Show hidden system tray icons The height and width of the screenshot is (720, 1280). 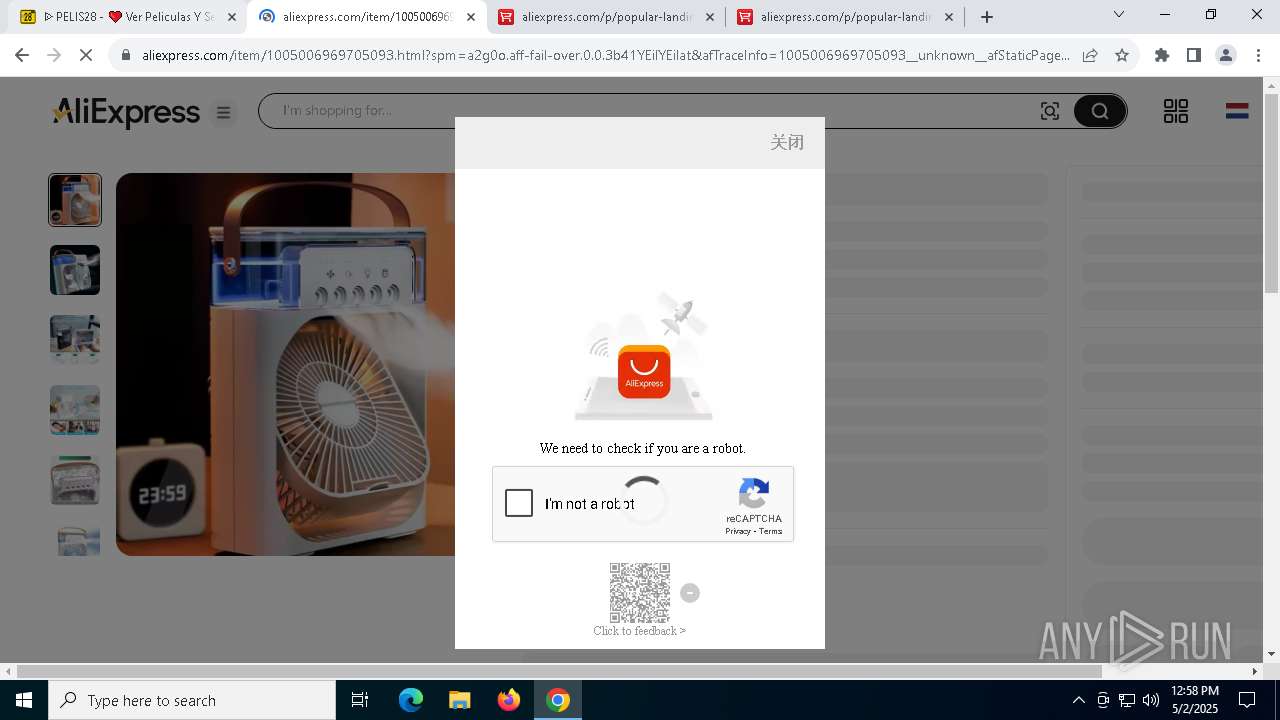(x=1078, y=700)
